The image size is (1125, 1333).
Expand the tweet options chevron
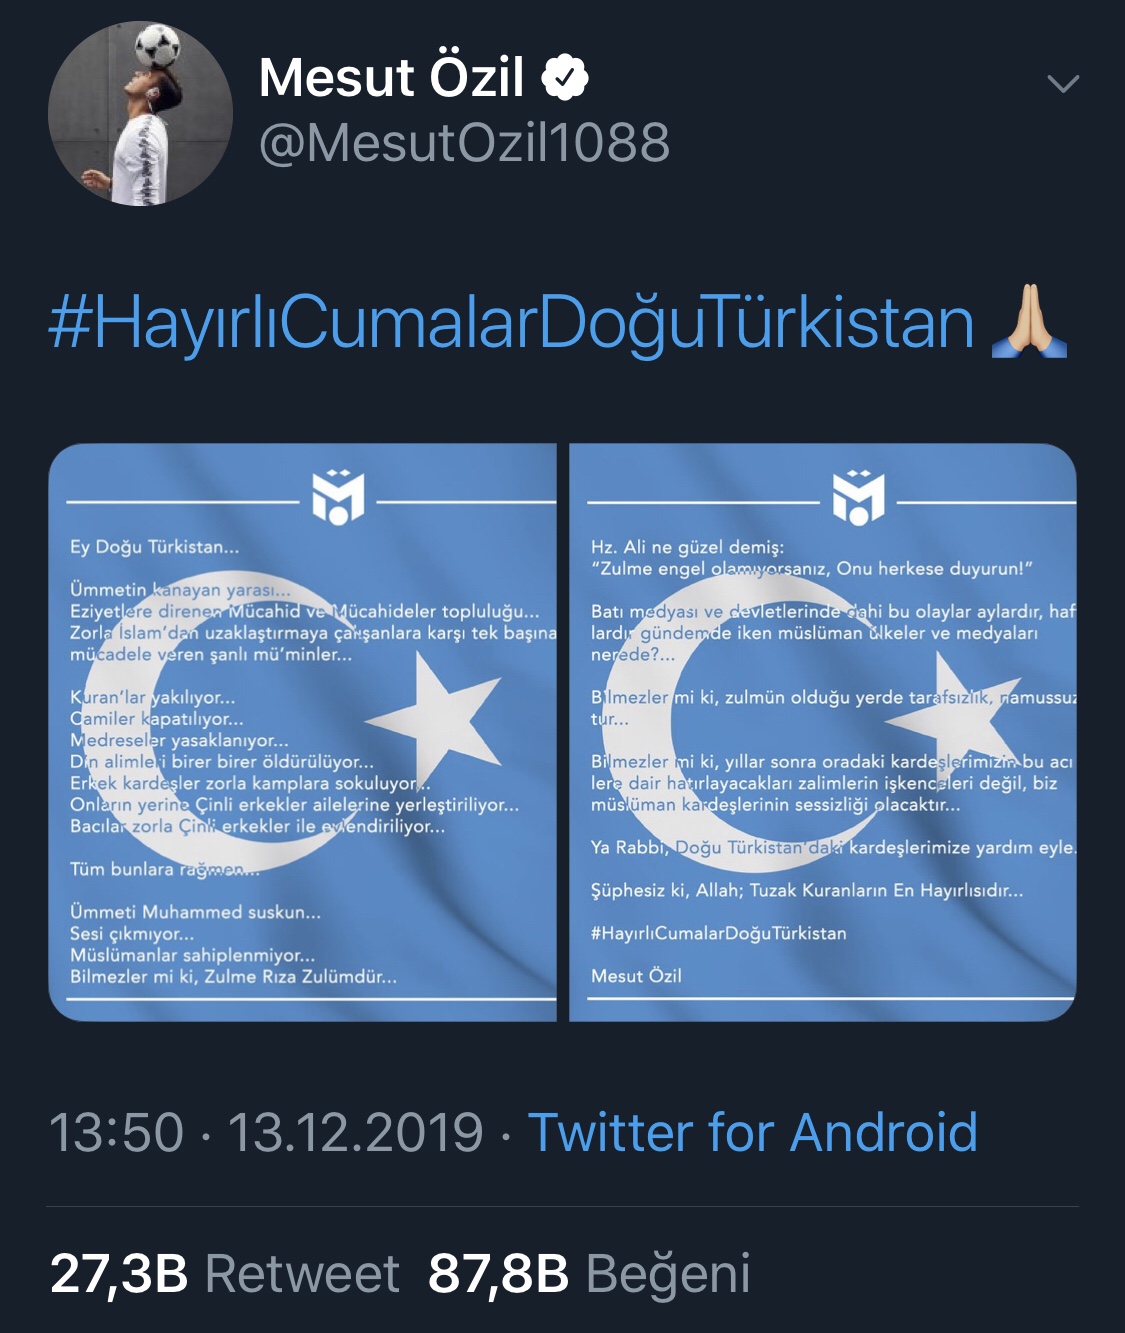pyautogui.click(x=1062, y=83)
